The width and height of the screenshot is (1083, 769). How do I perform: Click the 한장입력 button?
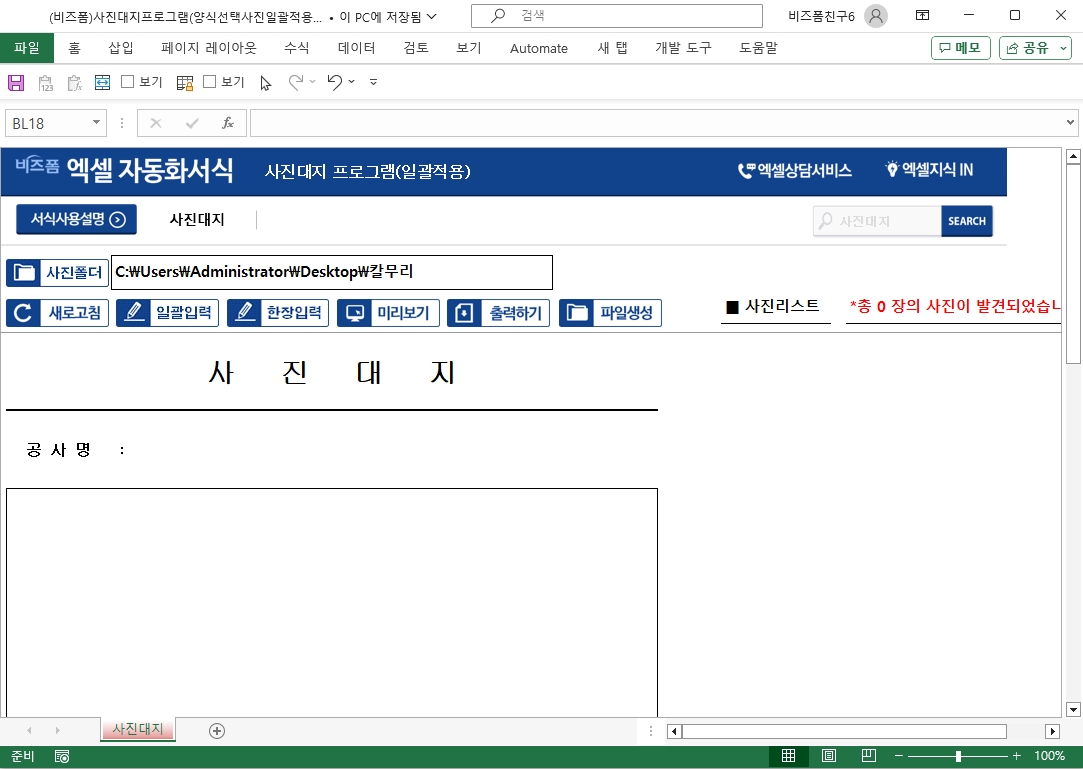pos(278,313)
